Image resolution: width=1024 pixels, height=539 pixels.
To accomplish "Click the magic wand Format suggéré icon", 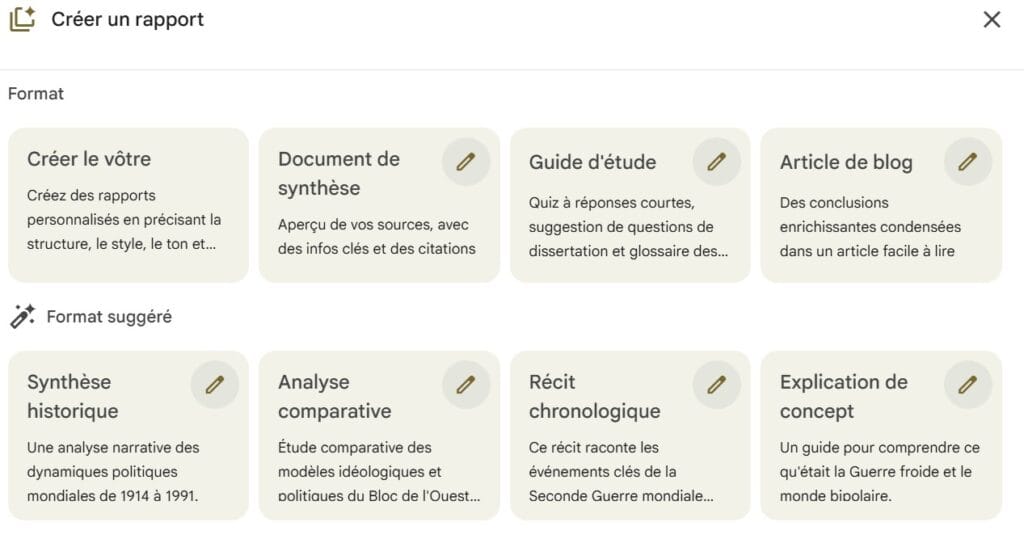I will 22,317.
